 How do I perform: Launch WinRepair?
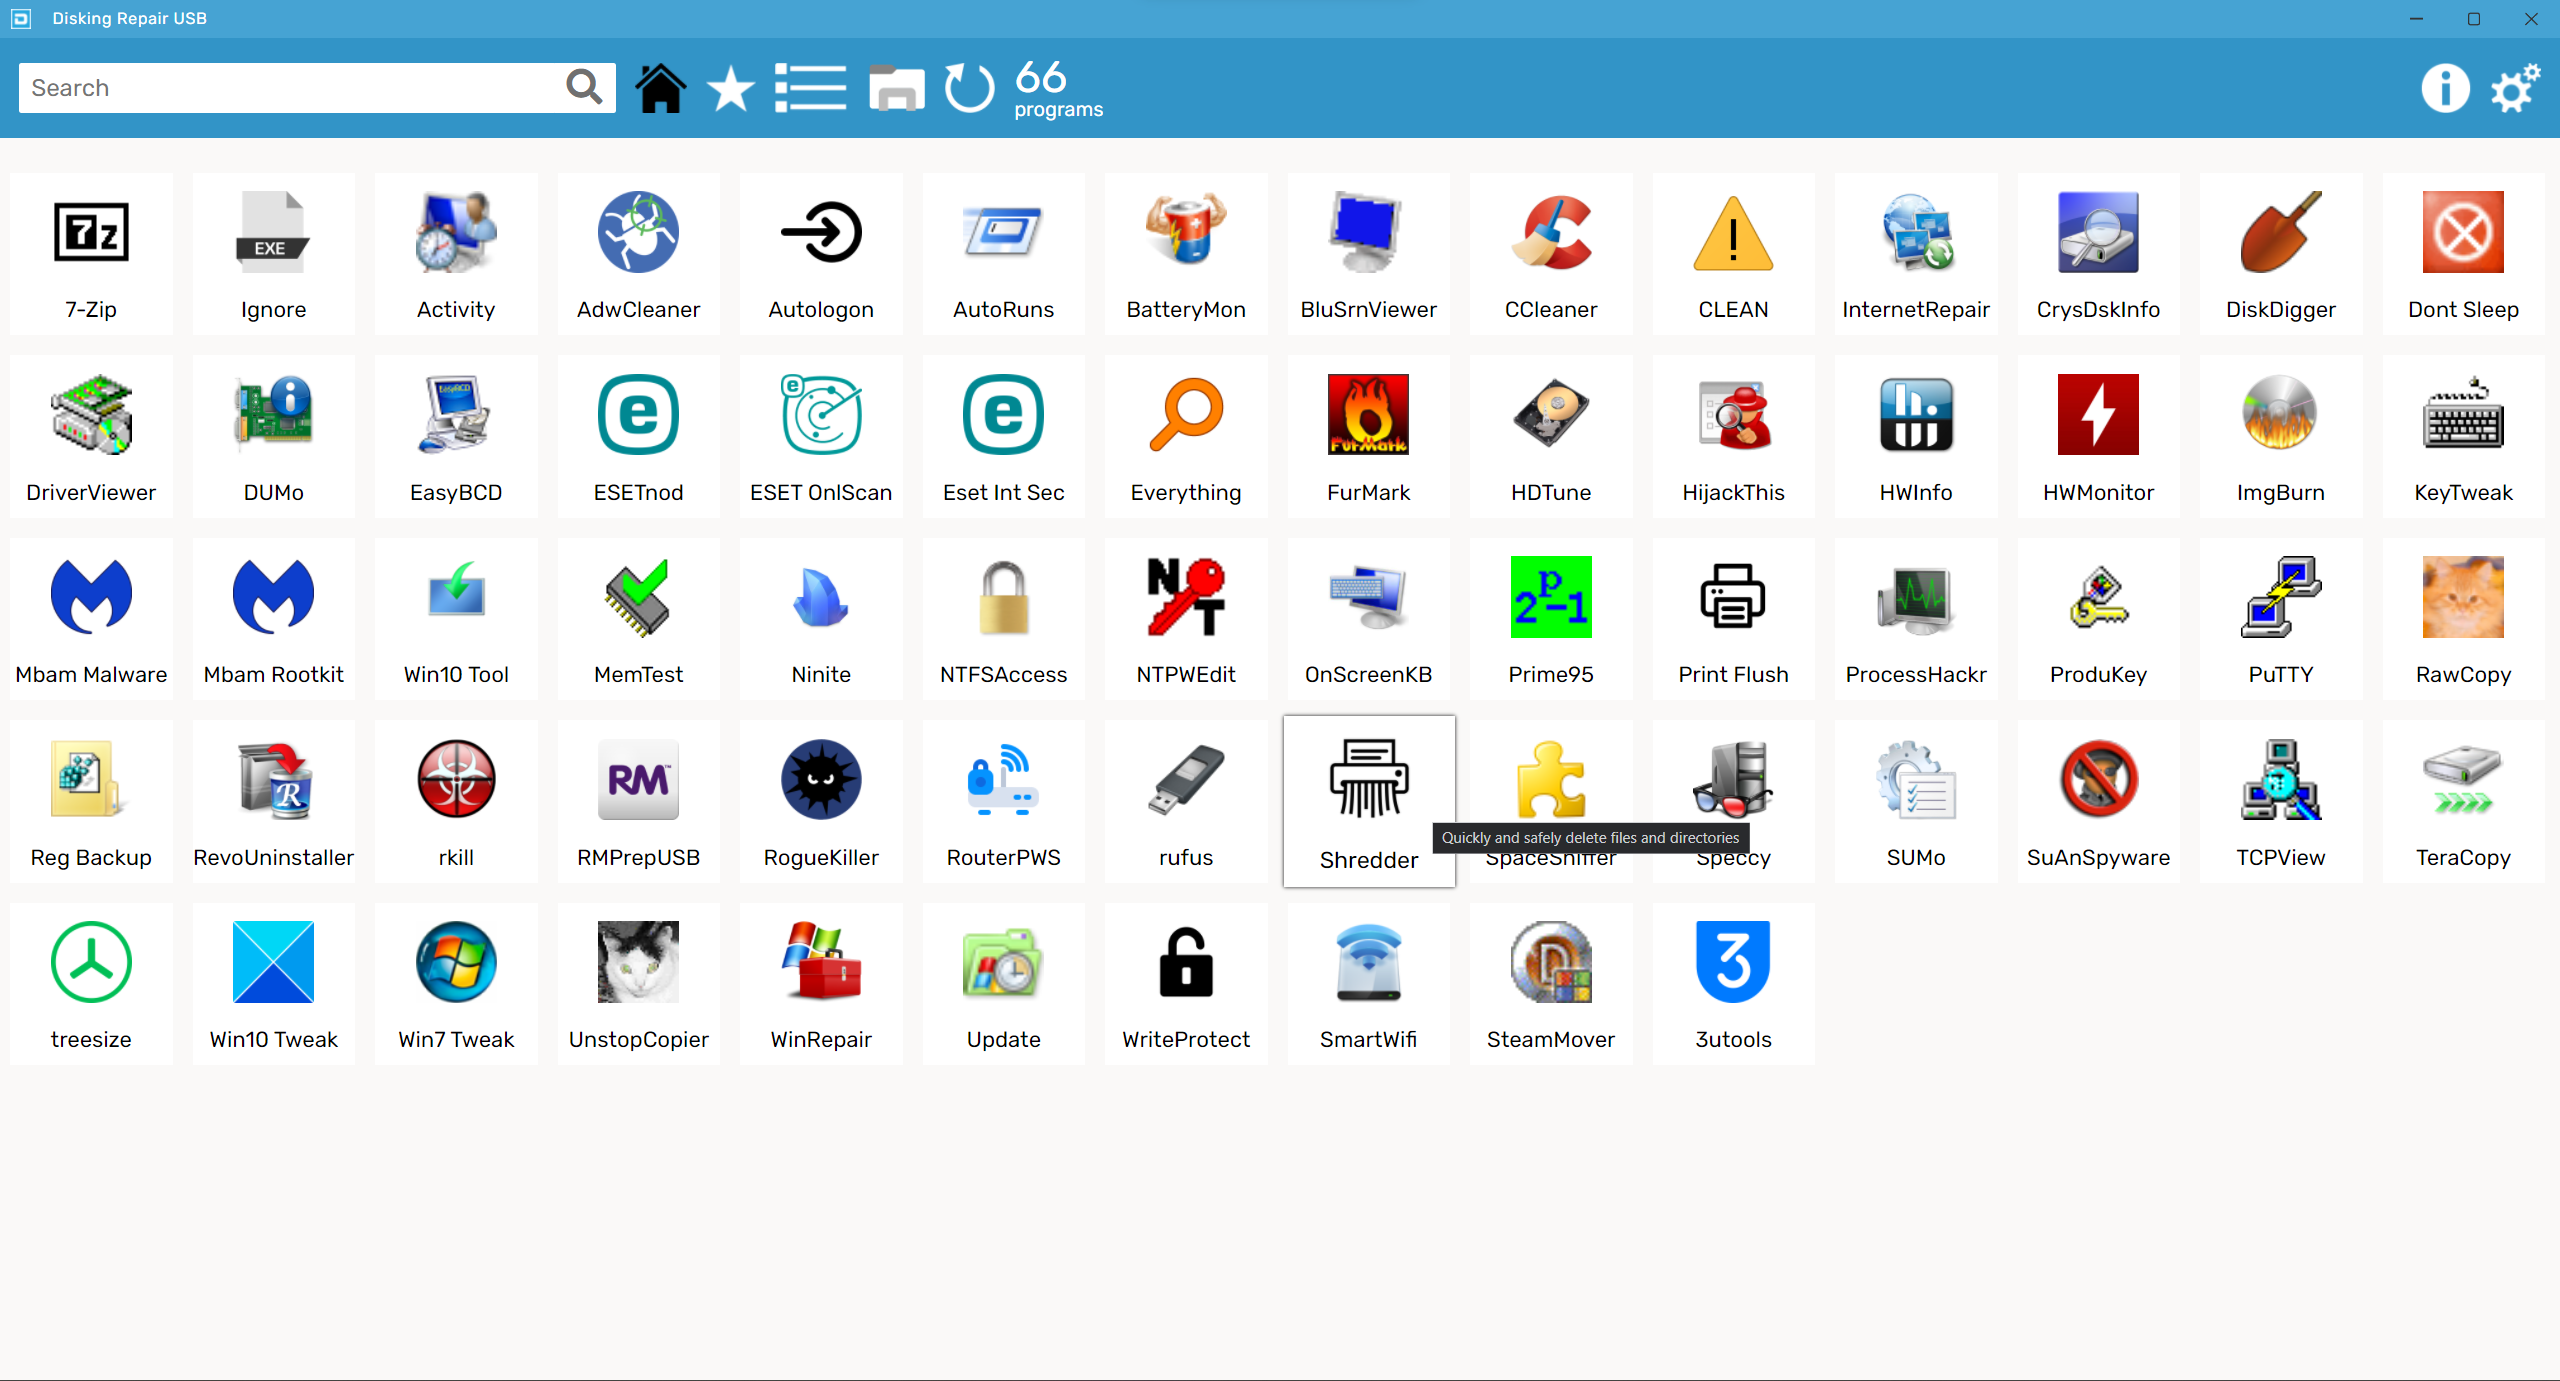click(x=821, y=984)
